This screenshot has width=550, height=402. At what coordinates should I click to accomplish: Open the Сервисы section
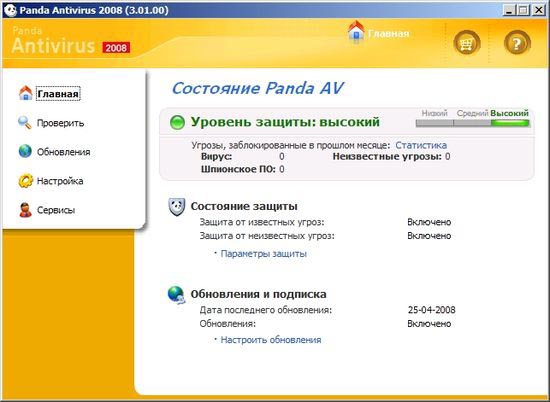pyautogui.click(x=56, y=210)
